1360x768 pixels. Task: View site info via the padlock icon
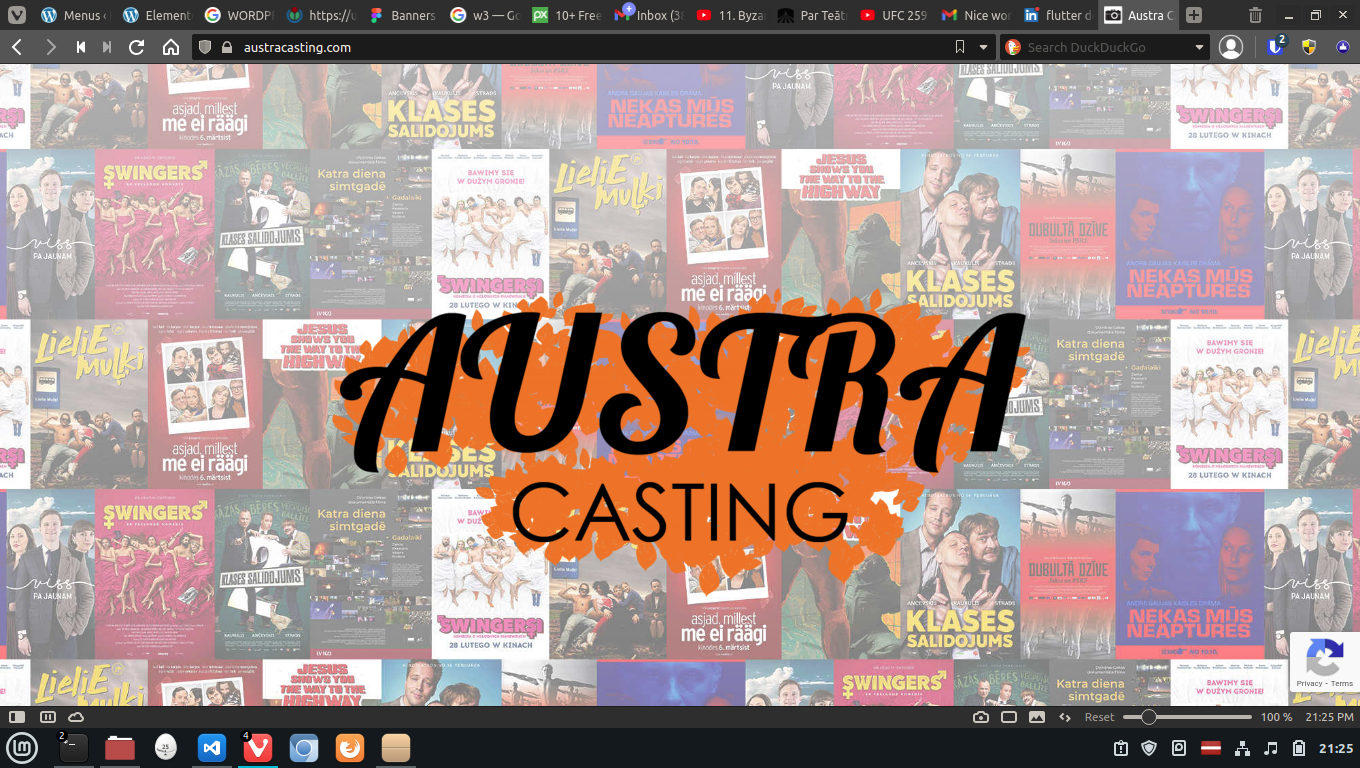pyautogui.click(x=227, y=47)
